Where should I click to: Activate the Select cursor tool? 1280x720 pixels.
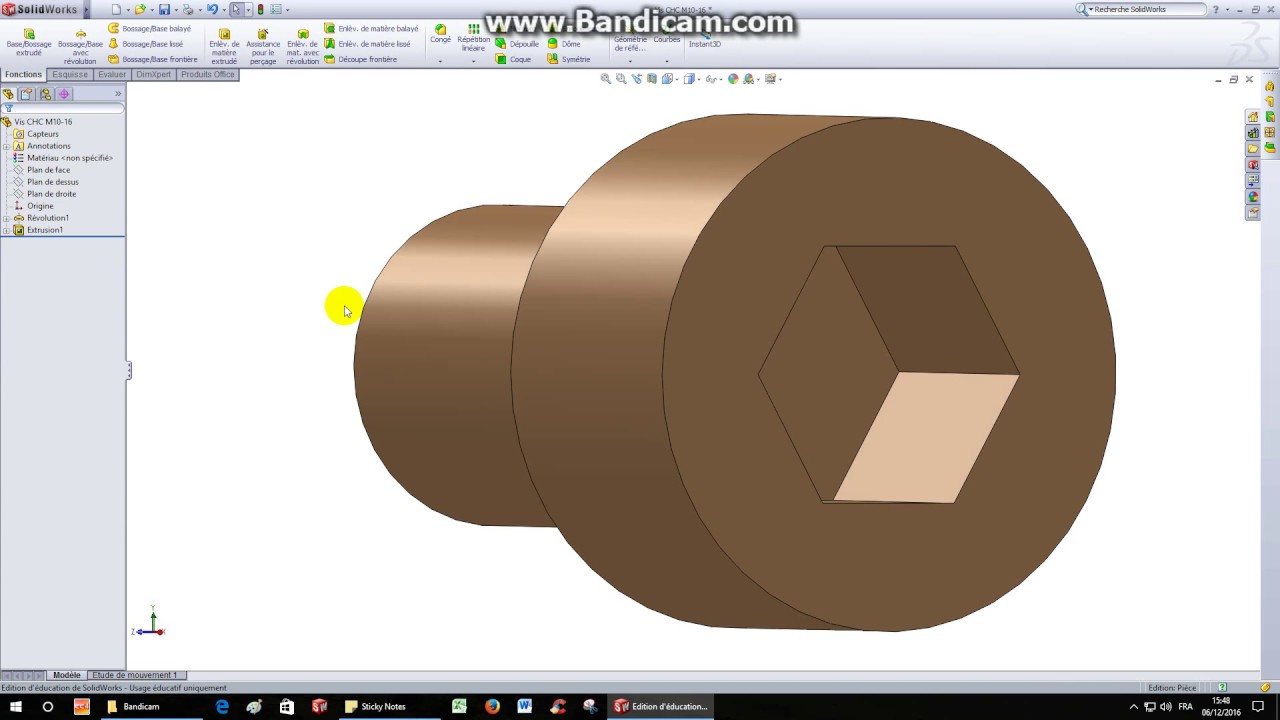[x=237, y=9]
